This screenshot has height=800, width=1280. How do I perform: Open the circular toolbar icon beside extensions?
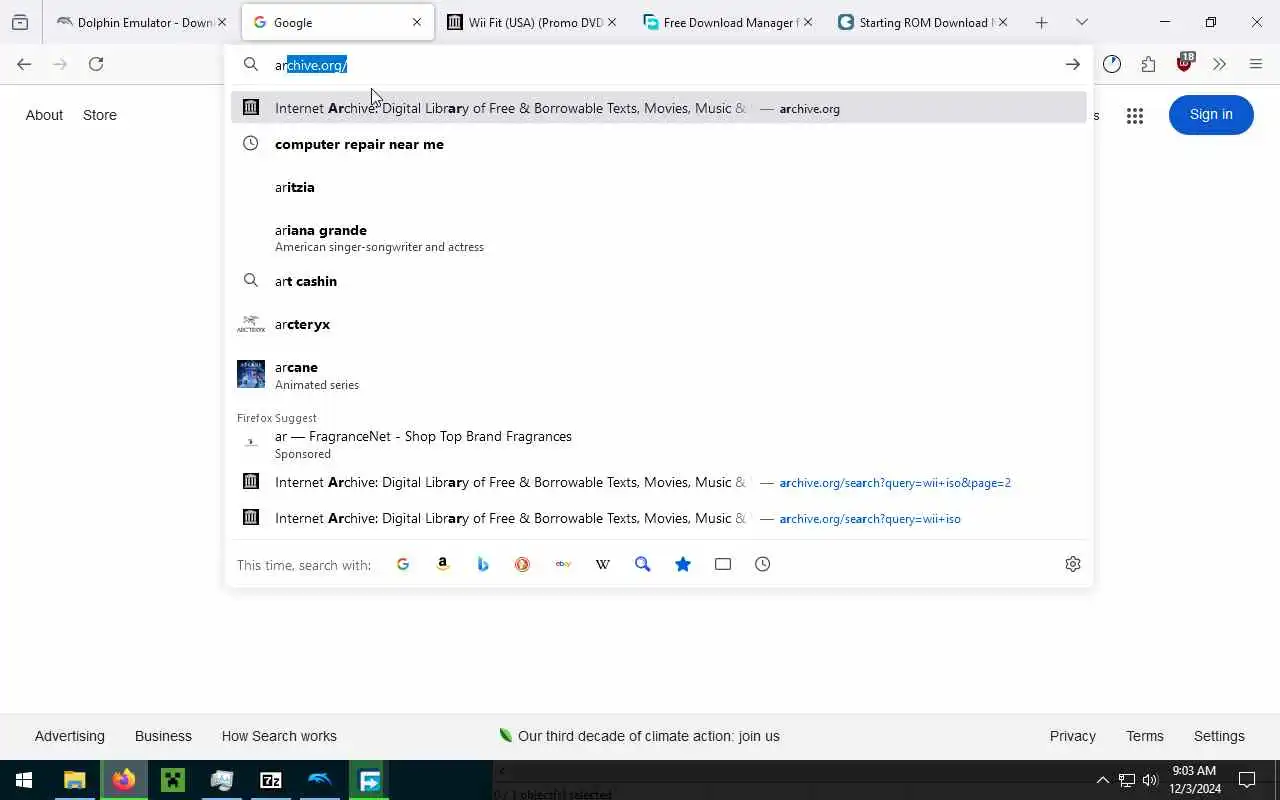coord(1112,64)
